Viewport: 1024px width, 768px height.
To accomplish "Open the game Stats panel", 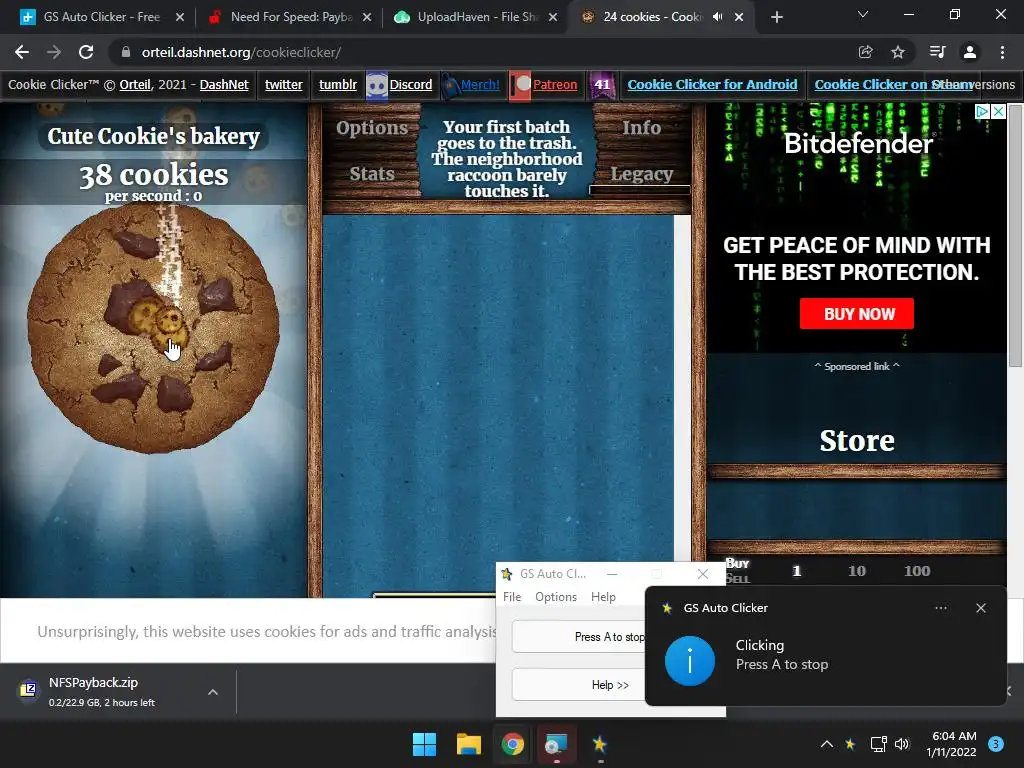I will 372,174.
